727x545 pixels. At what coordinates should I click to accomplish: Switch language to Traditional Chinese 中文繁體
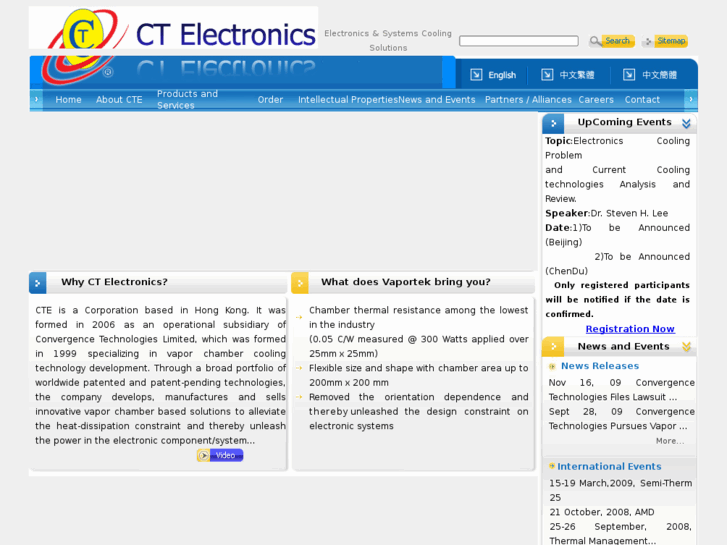(576, 75)
